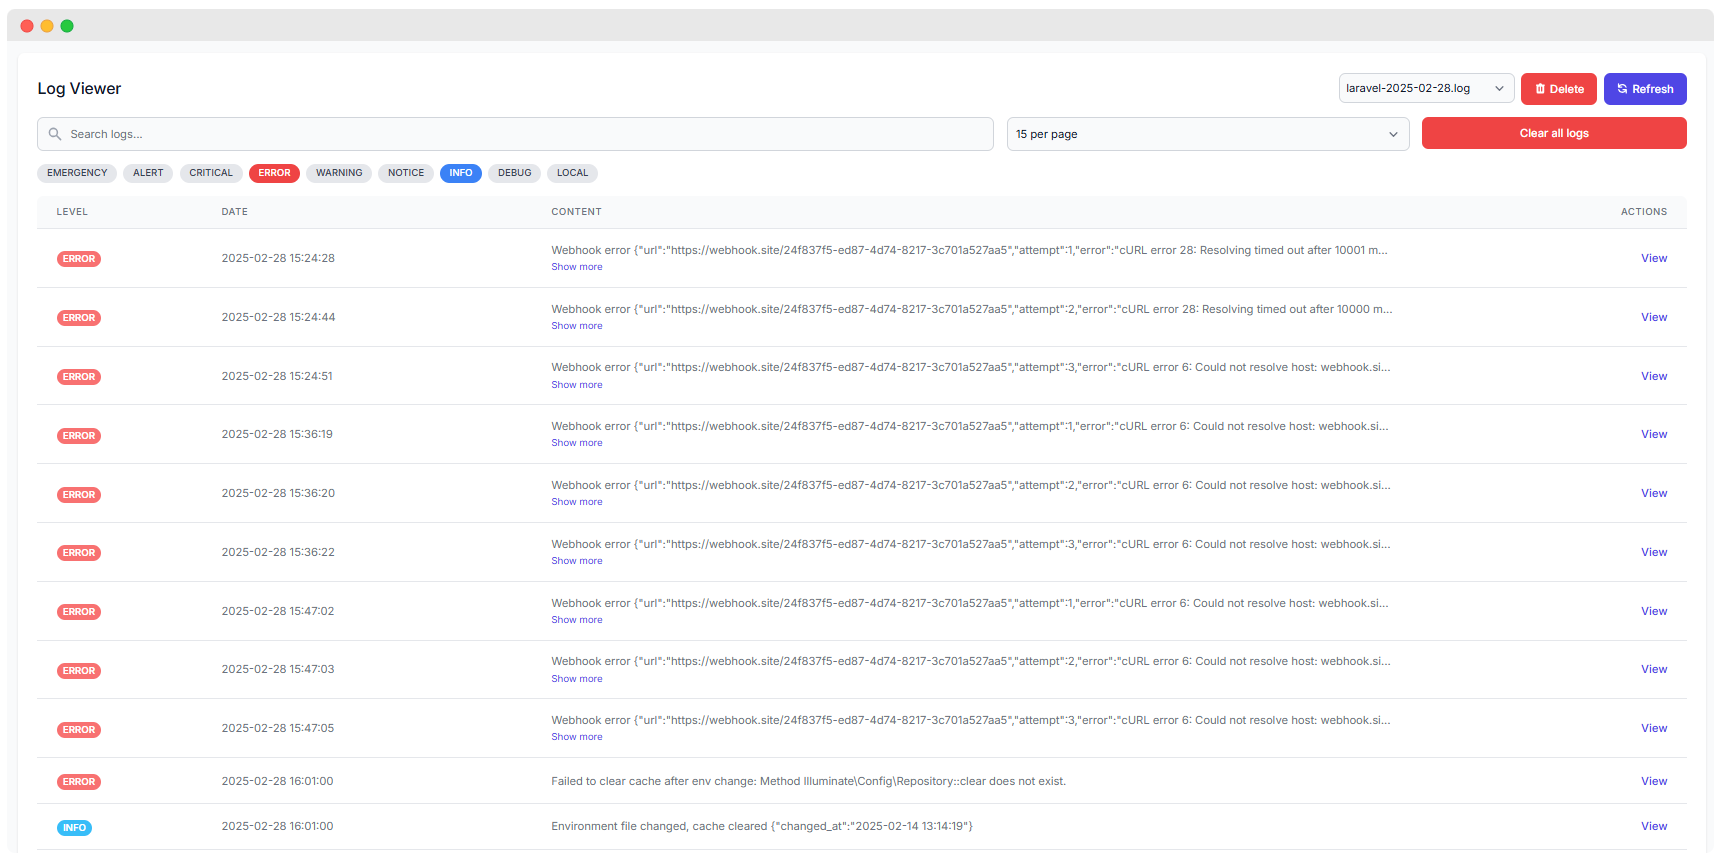
Task: Click the Failed to clear cache message
Action: click(809, 781)
